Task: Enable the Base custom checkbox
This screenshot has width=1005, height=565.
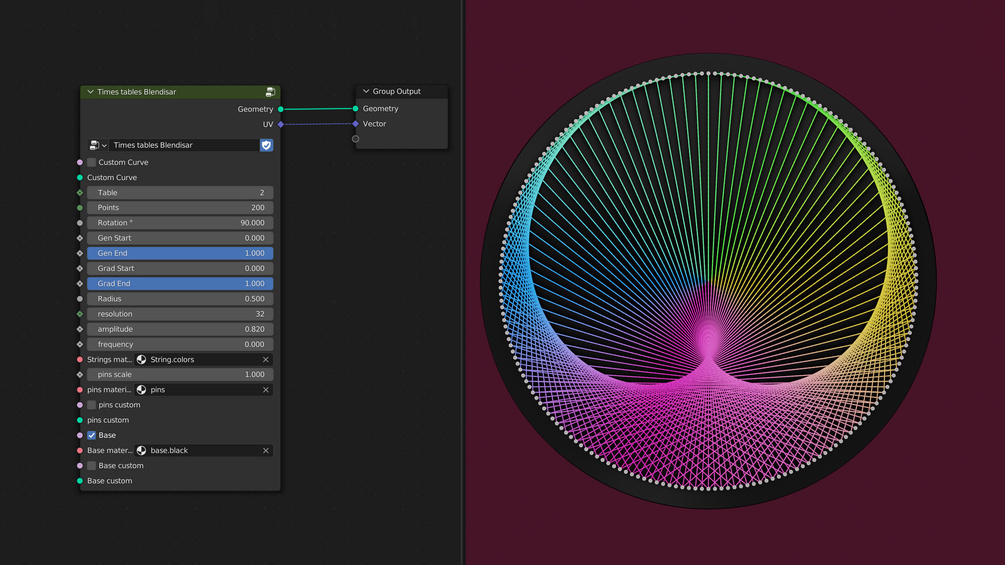Action: 92,466
